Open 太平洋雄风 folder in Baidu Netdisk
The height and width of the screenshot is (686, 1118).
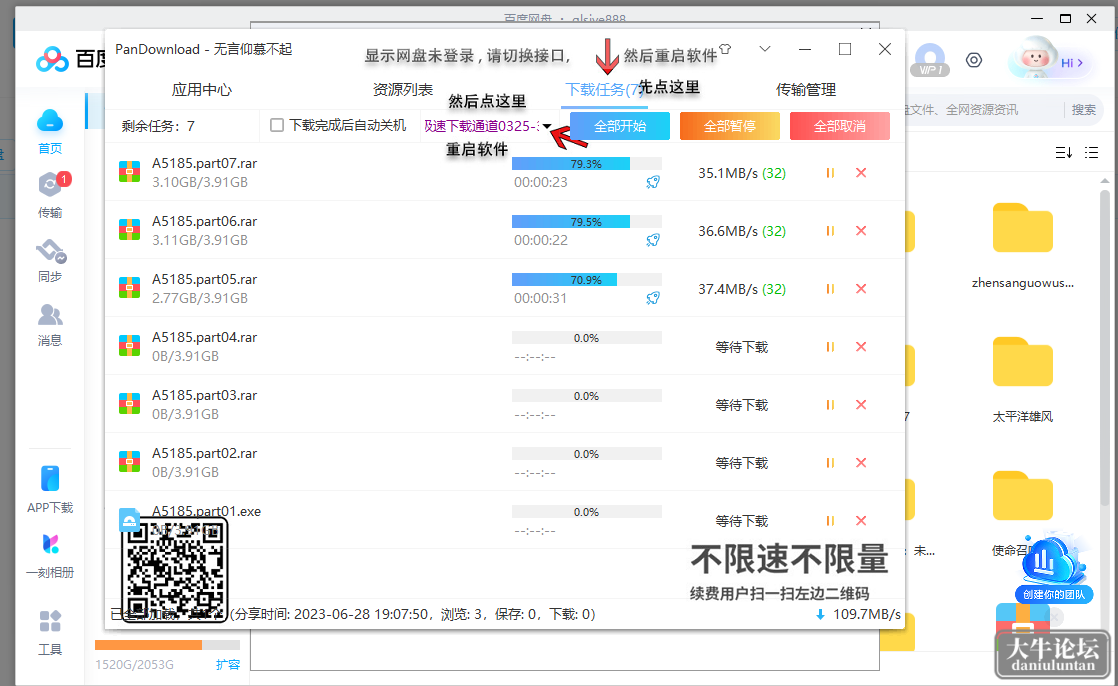click(1023, 379)
